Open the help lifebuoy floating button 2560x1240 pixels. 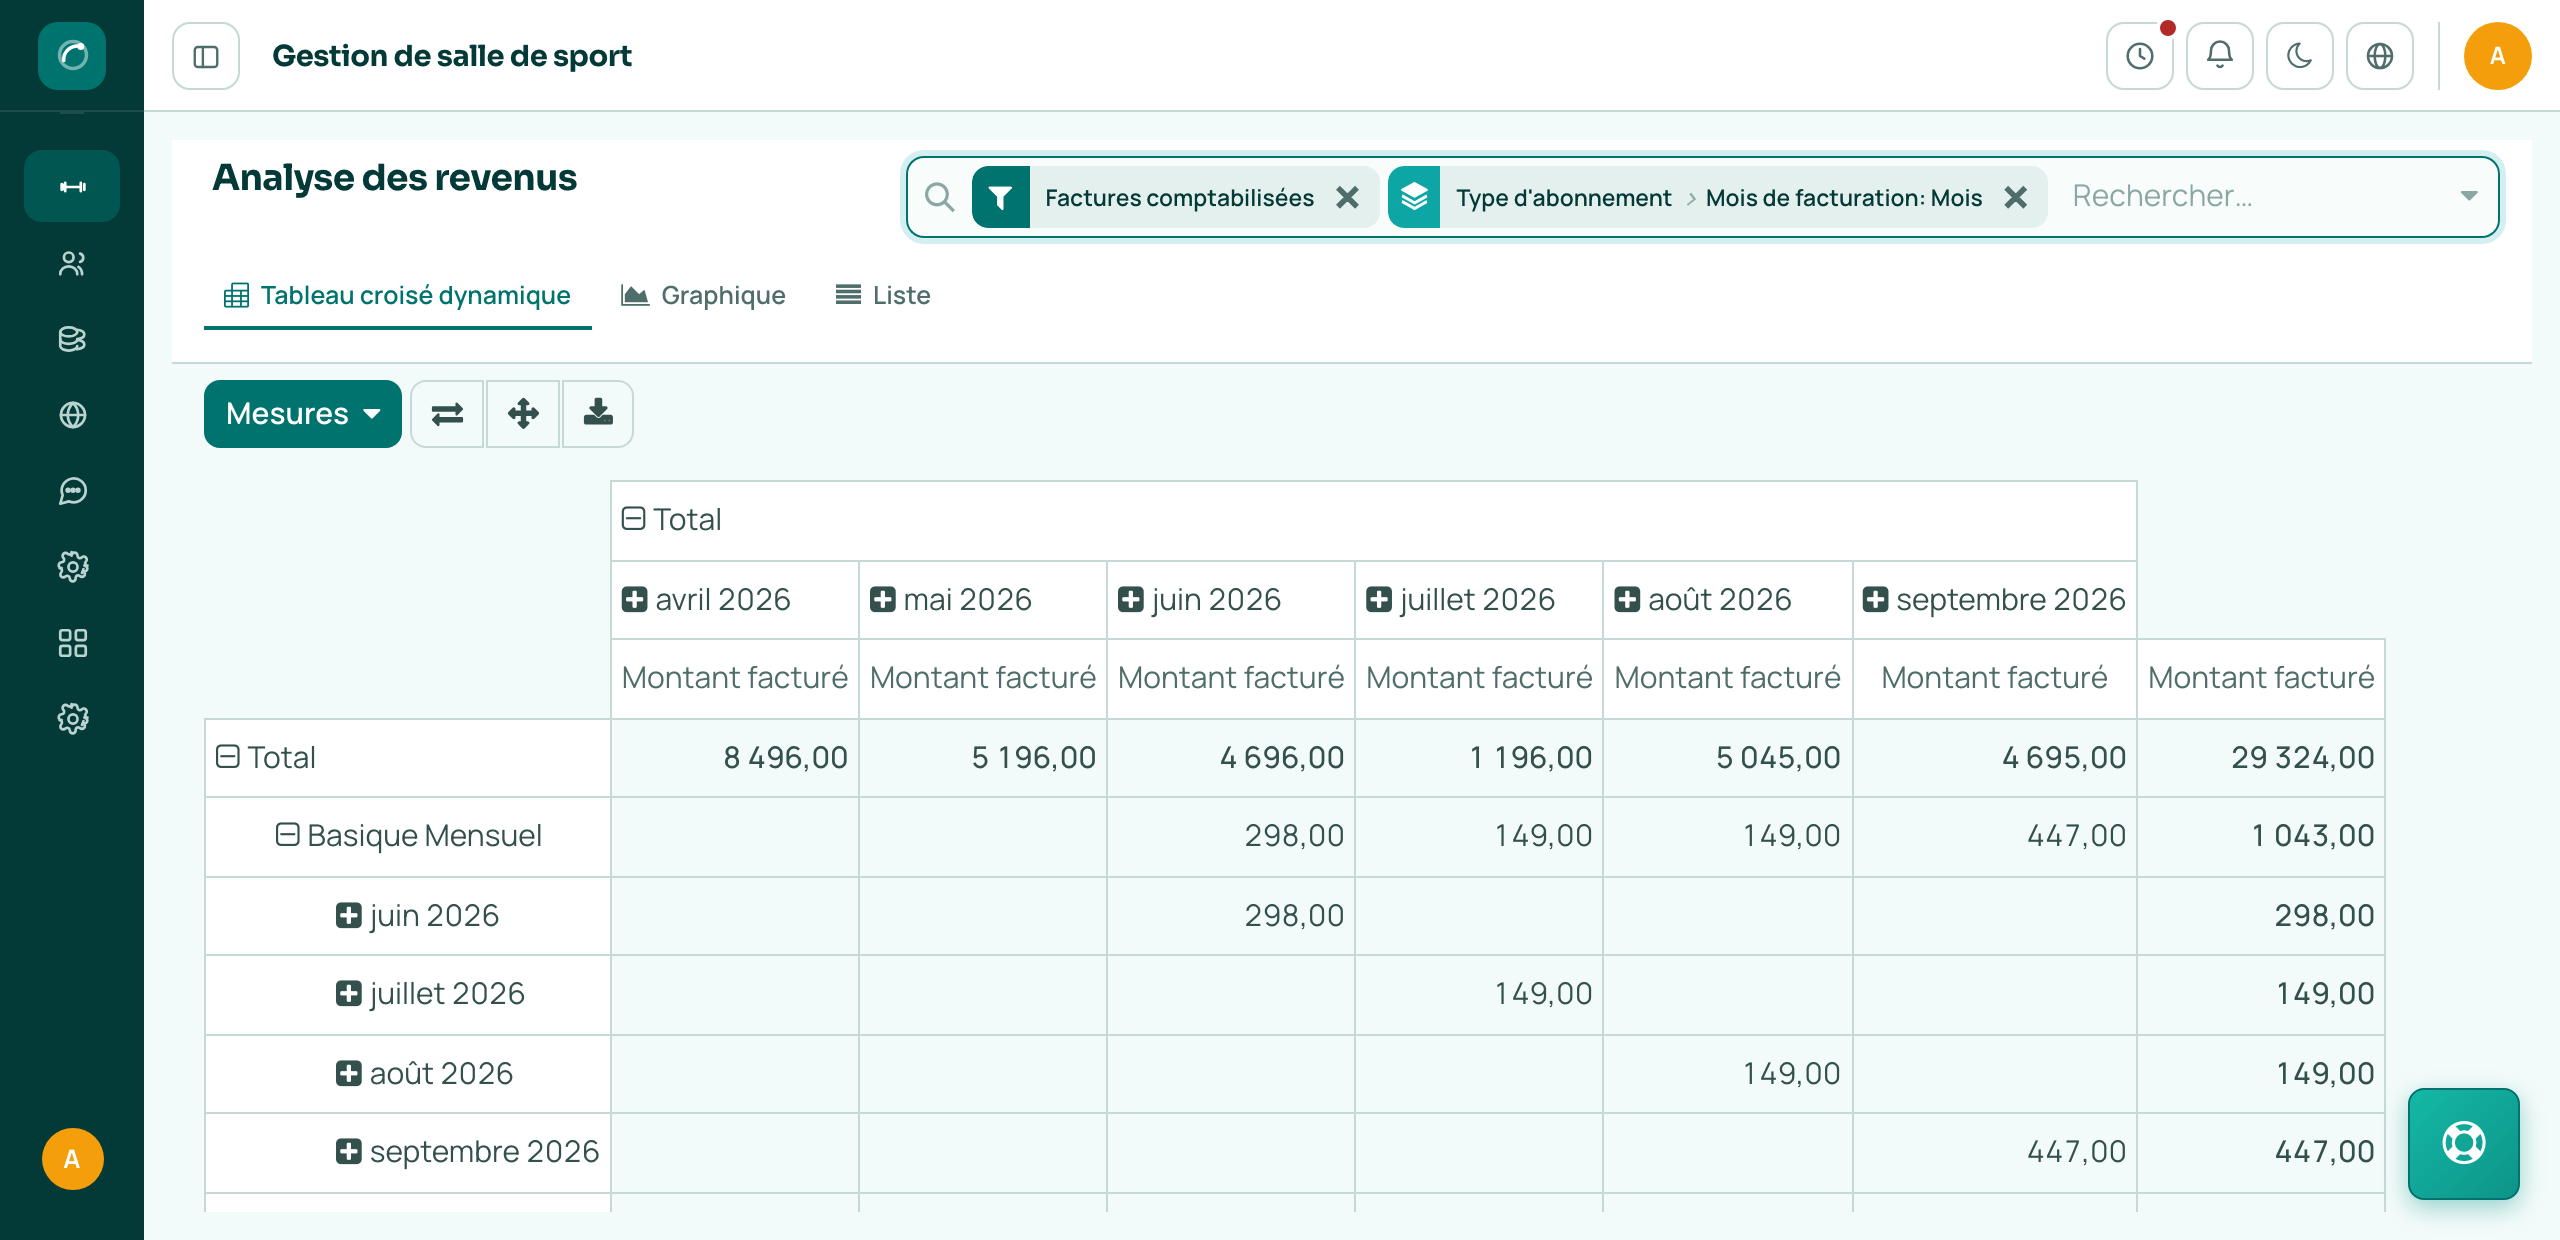[2463, 1143]
